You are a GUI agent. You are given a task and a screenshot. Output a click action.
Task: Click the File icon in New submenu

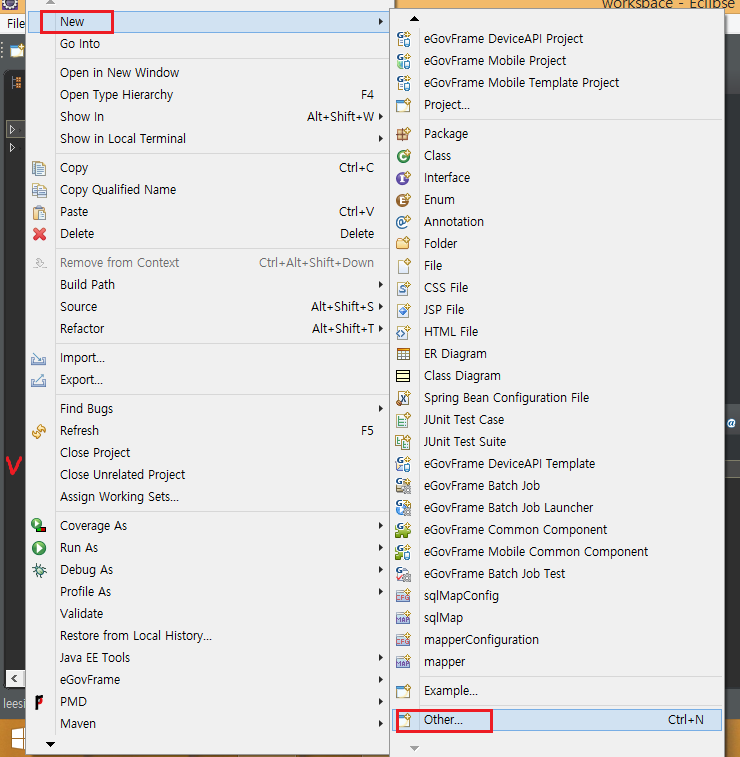pos(404,266)
